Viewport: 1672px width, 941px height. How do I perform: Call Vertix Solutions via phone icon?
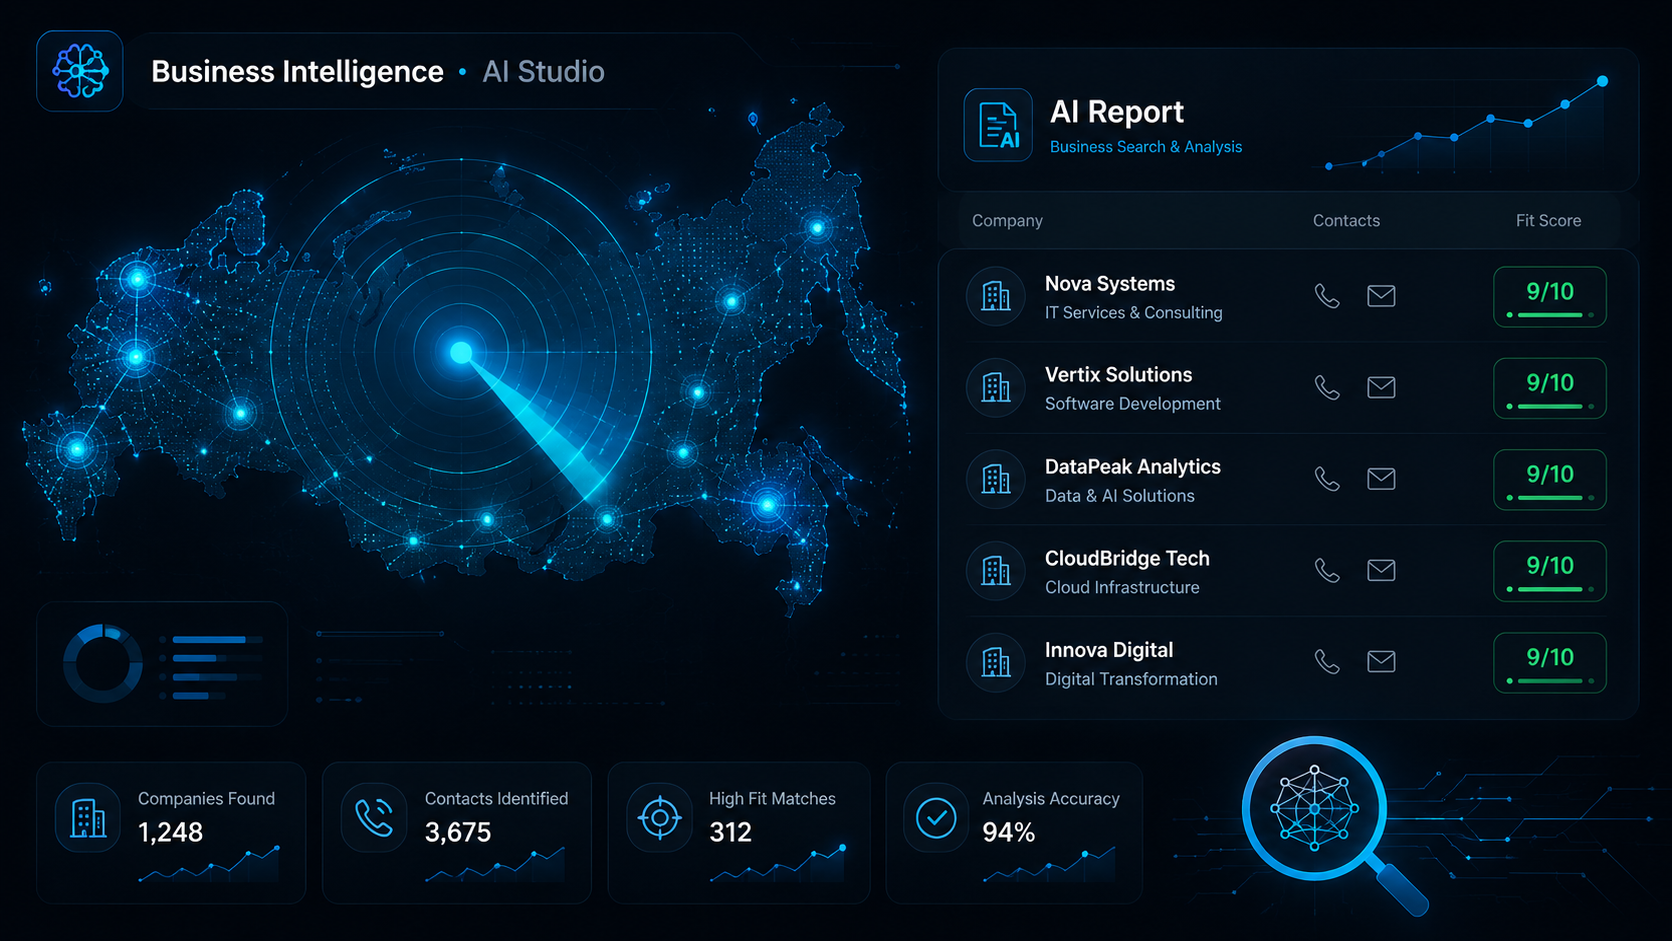1327,387
